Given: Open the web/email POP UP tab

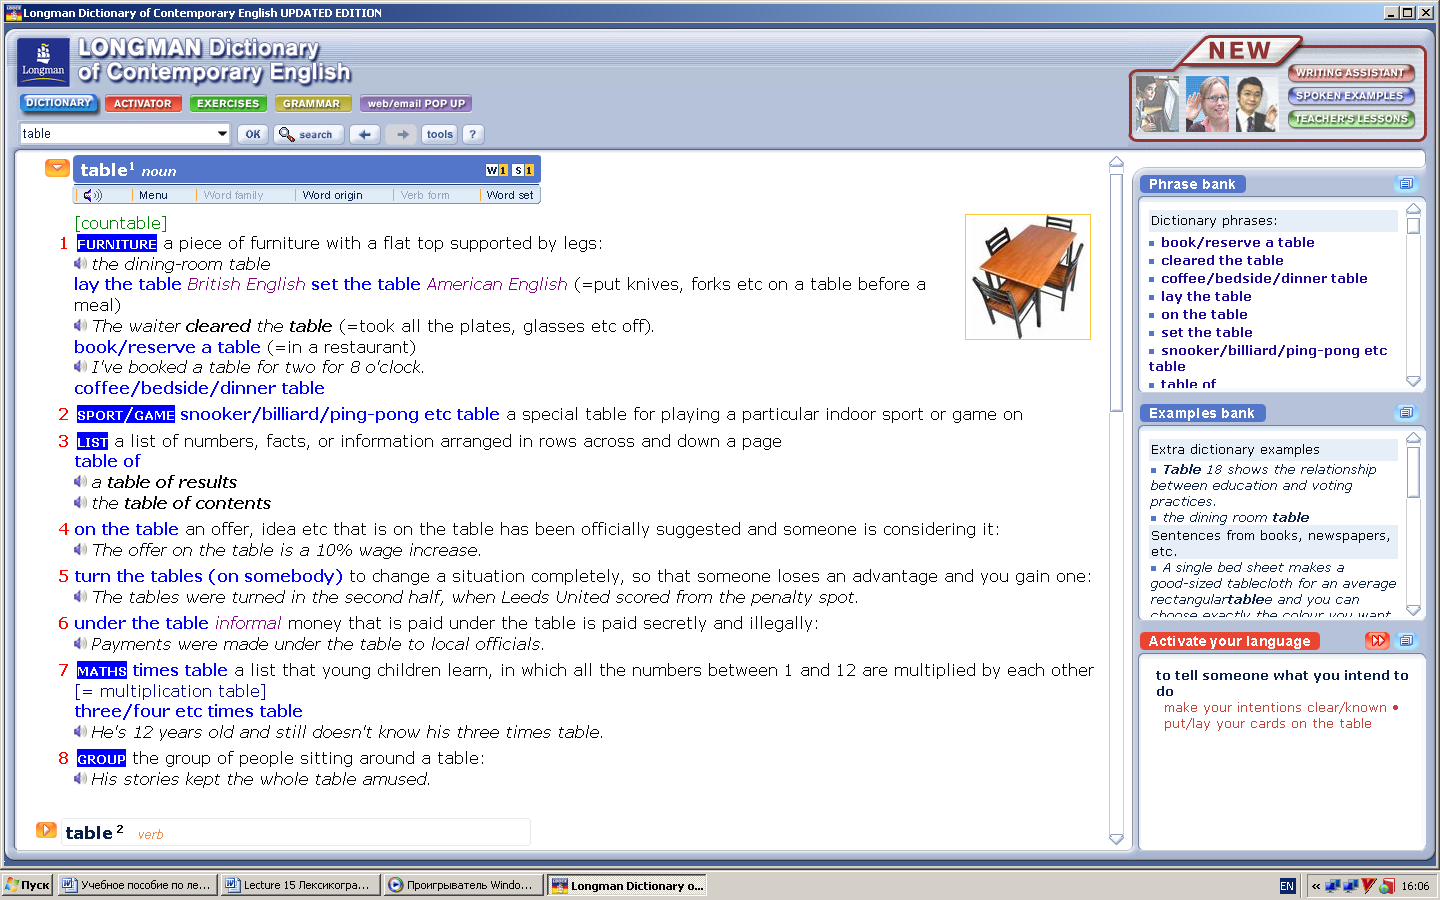Looking at the screenshot, I should point(416,104).
